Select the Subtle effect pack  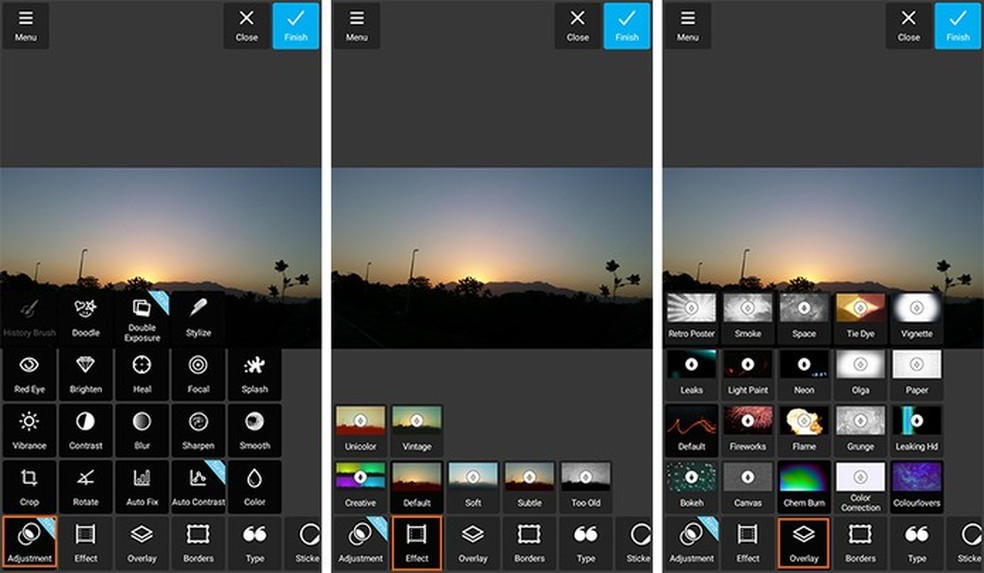point(530,487)
